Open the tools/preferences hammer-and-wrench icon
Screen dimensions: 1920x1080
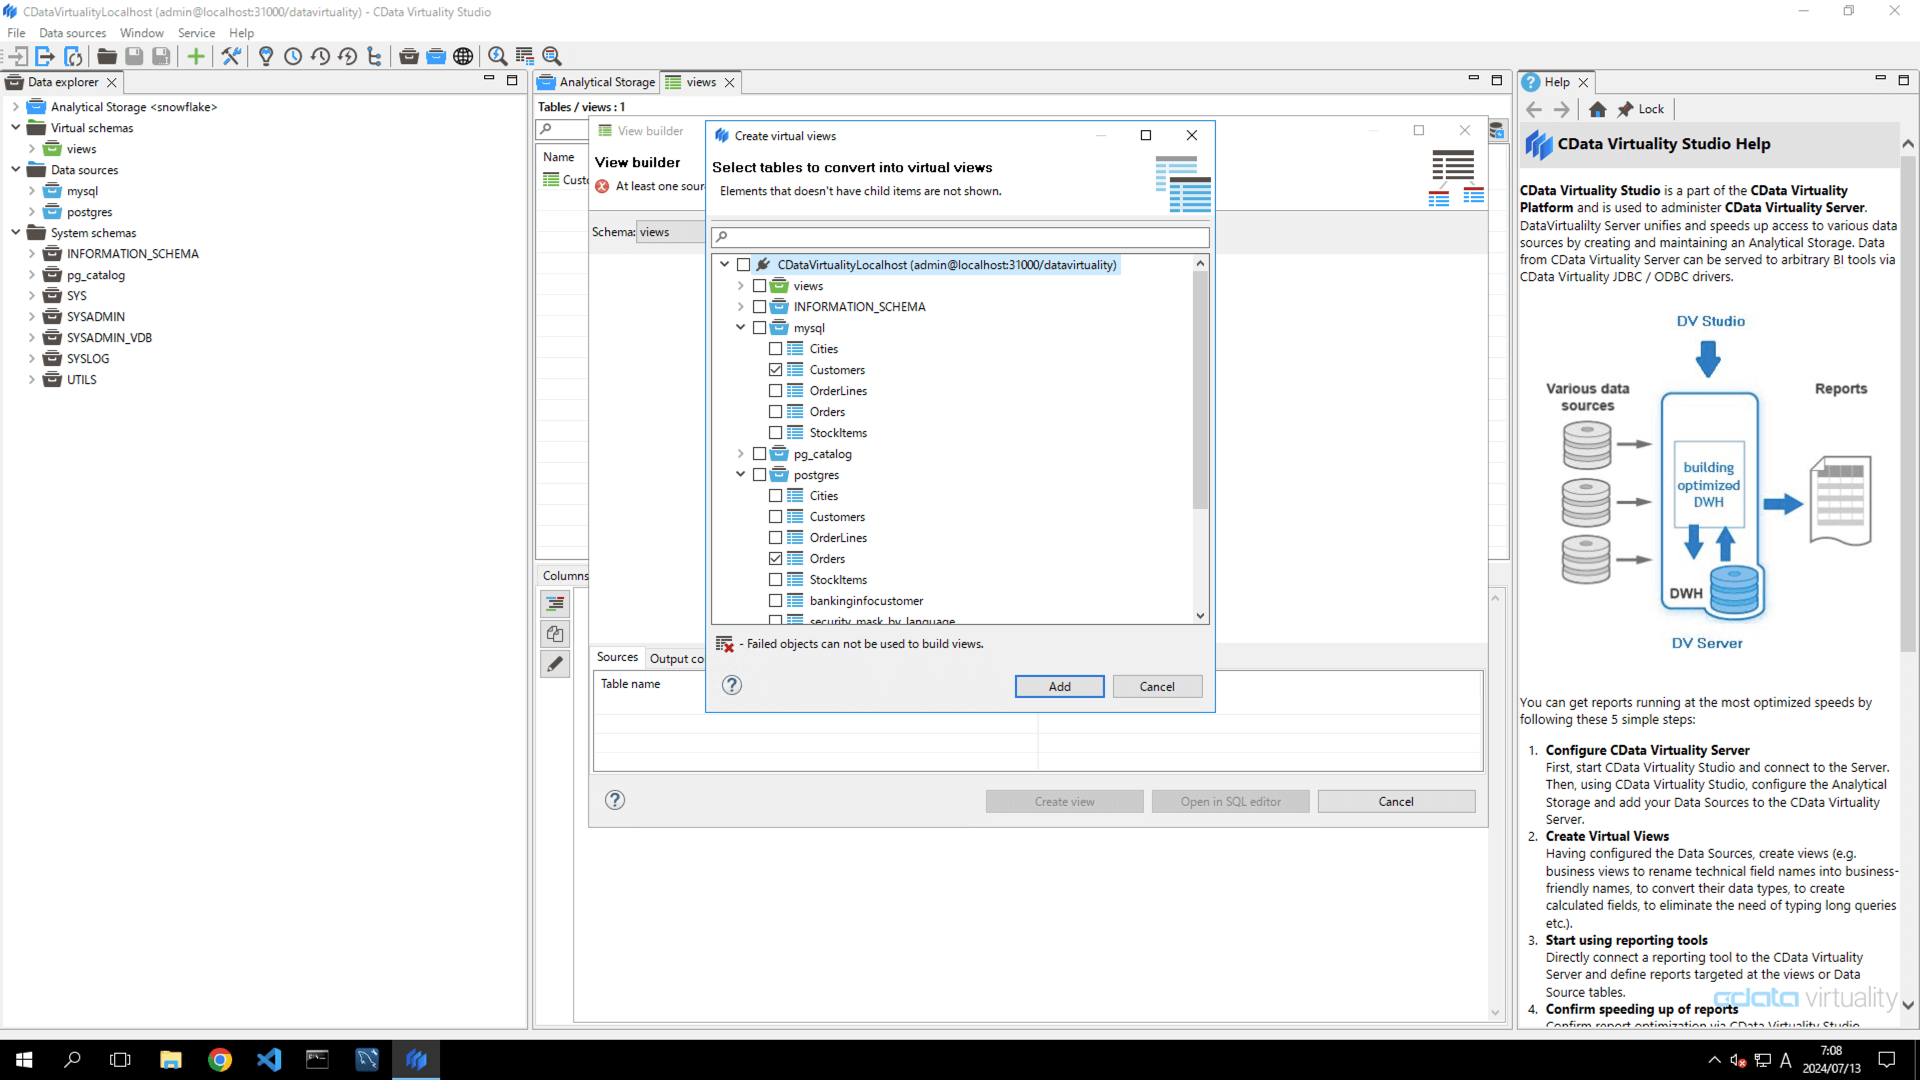click(x=231, y=56)
